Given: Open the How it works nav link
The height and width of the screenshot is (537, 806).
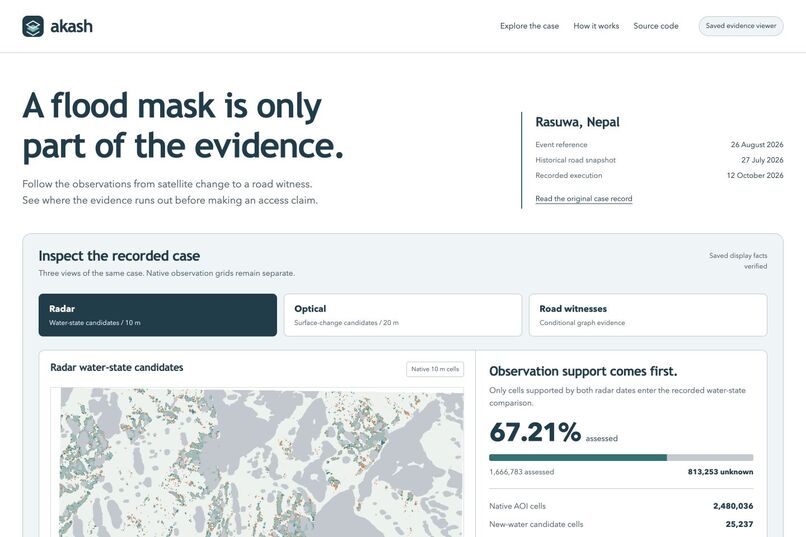Looking at the screenshot, I should pos(596,26).
